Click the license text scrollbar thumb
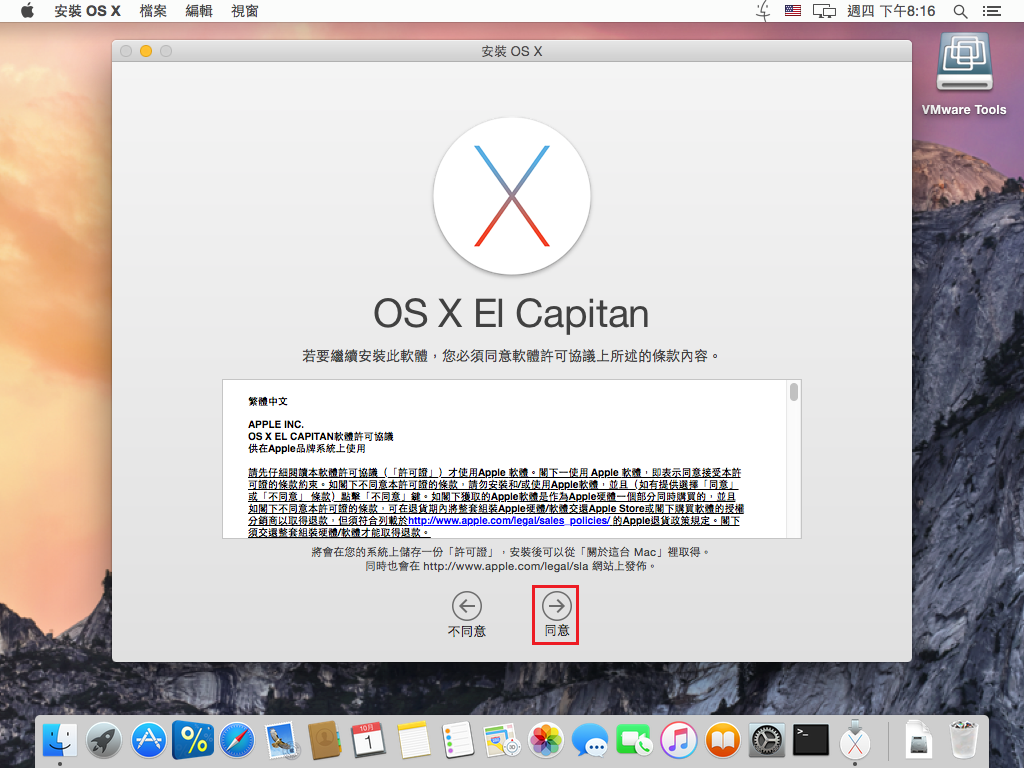The image size is (1024, 768). coord(793,392)
